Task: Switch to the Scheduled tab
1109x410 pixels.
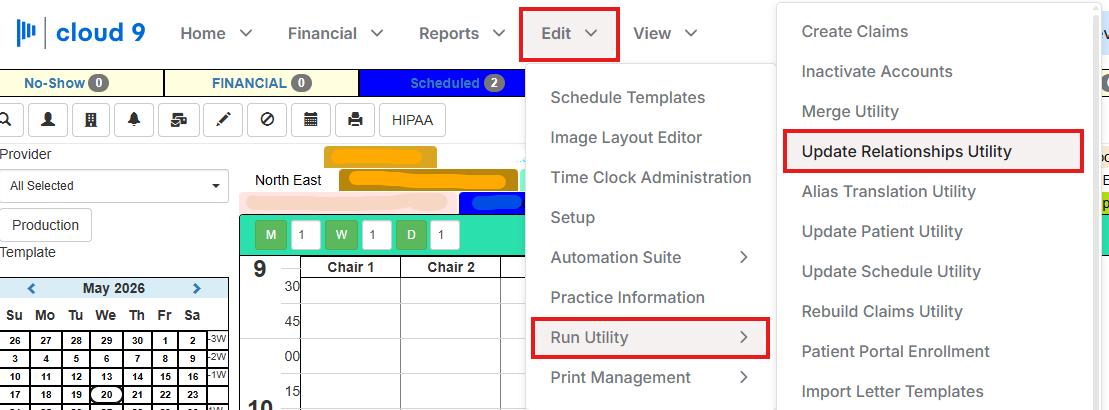Action: tap(443, 83)
